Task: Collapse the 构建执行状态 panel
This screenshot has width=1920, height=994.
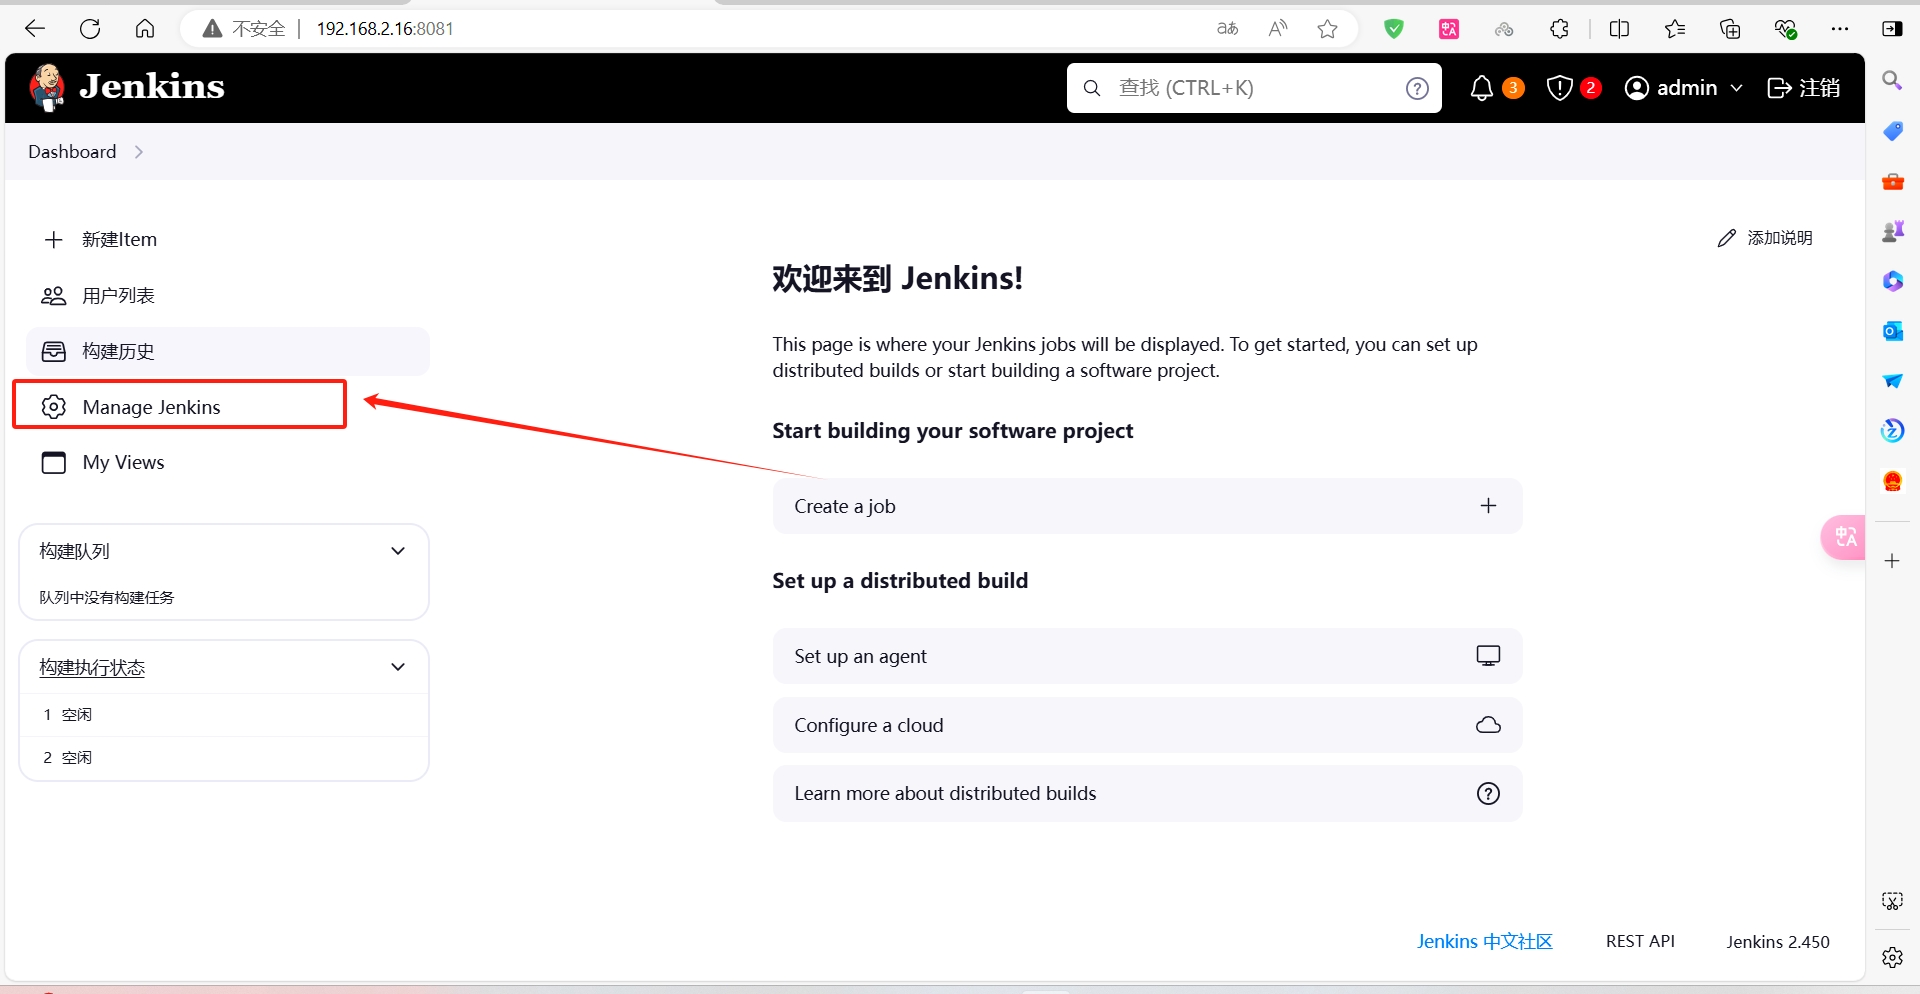Action: pyautogui.click(x=398, y=667)
